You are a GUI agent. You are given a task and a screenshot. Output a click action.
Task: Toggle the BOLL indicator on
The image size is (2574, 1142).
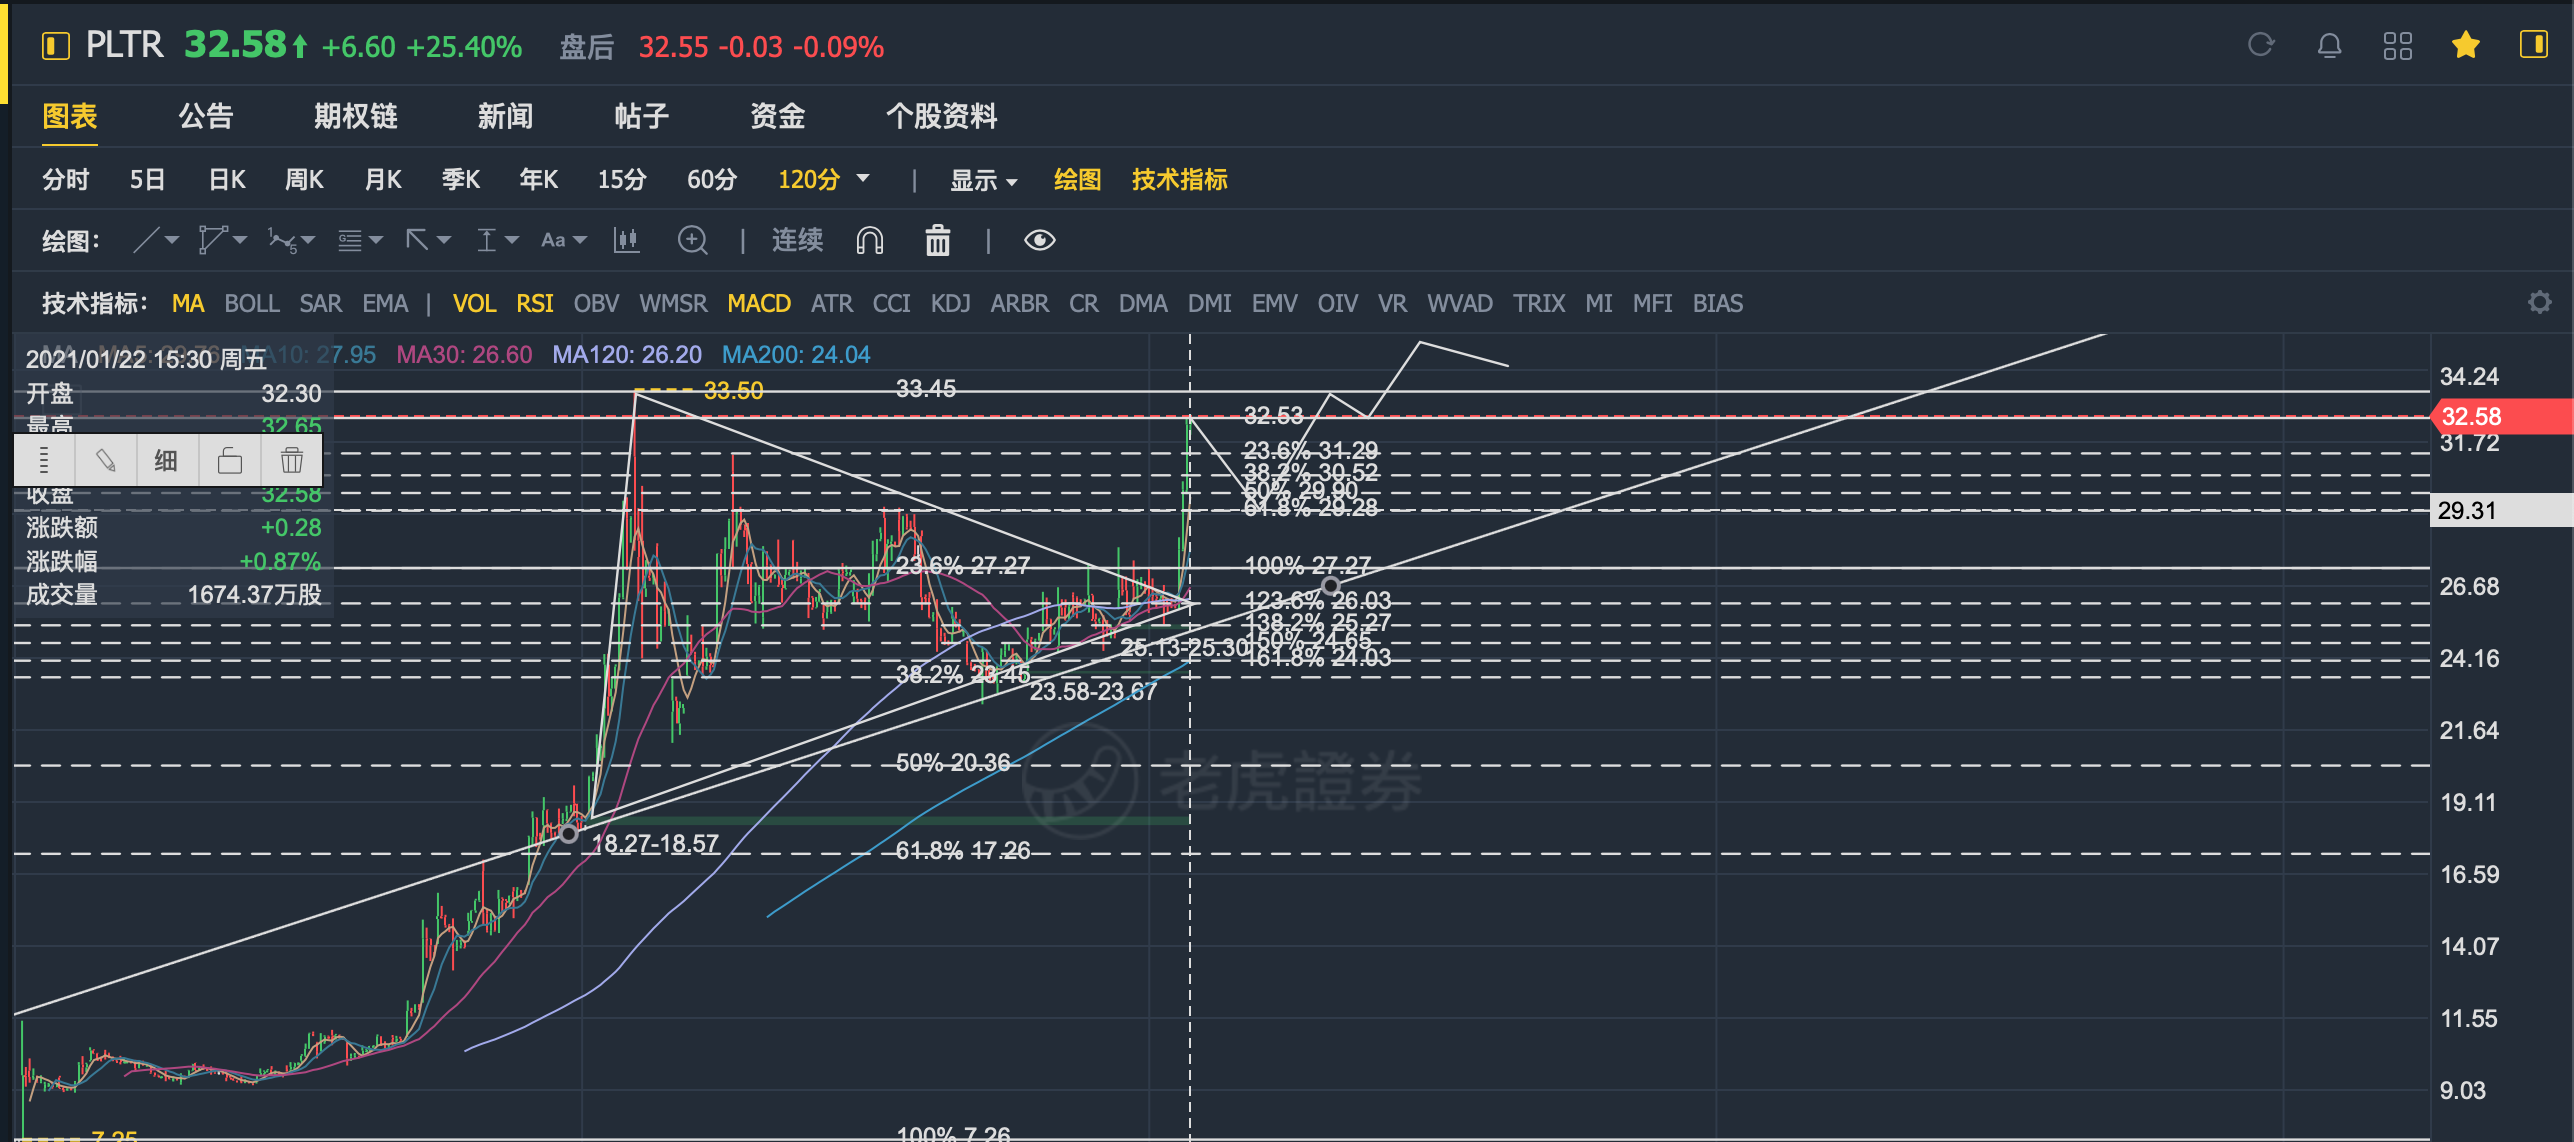pos(251,304)
